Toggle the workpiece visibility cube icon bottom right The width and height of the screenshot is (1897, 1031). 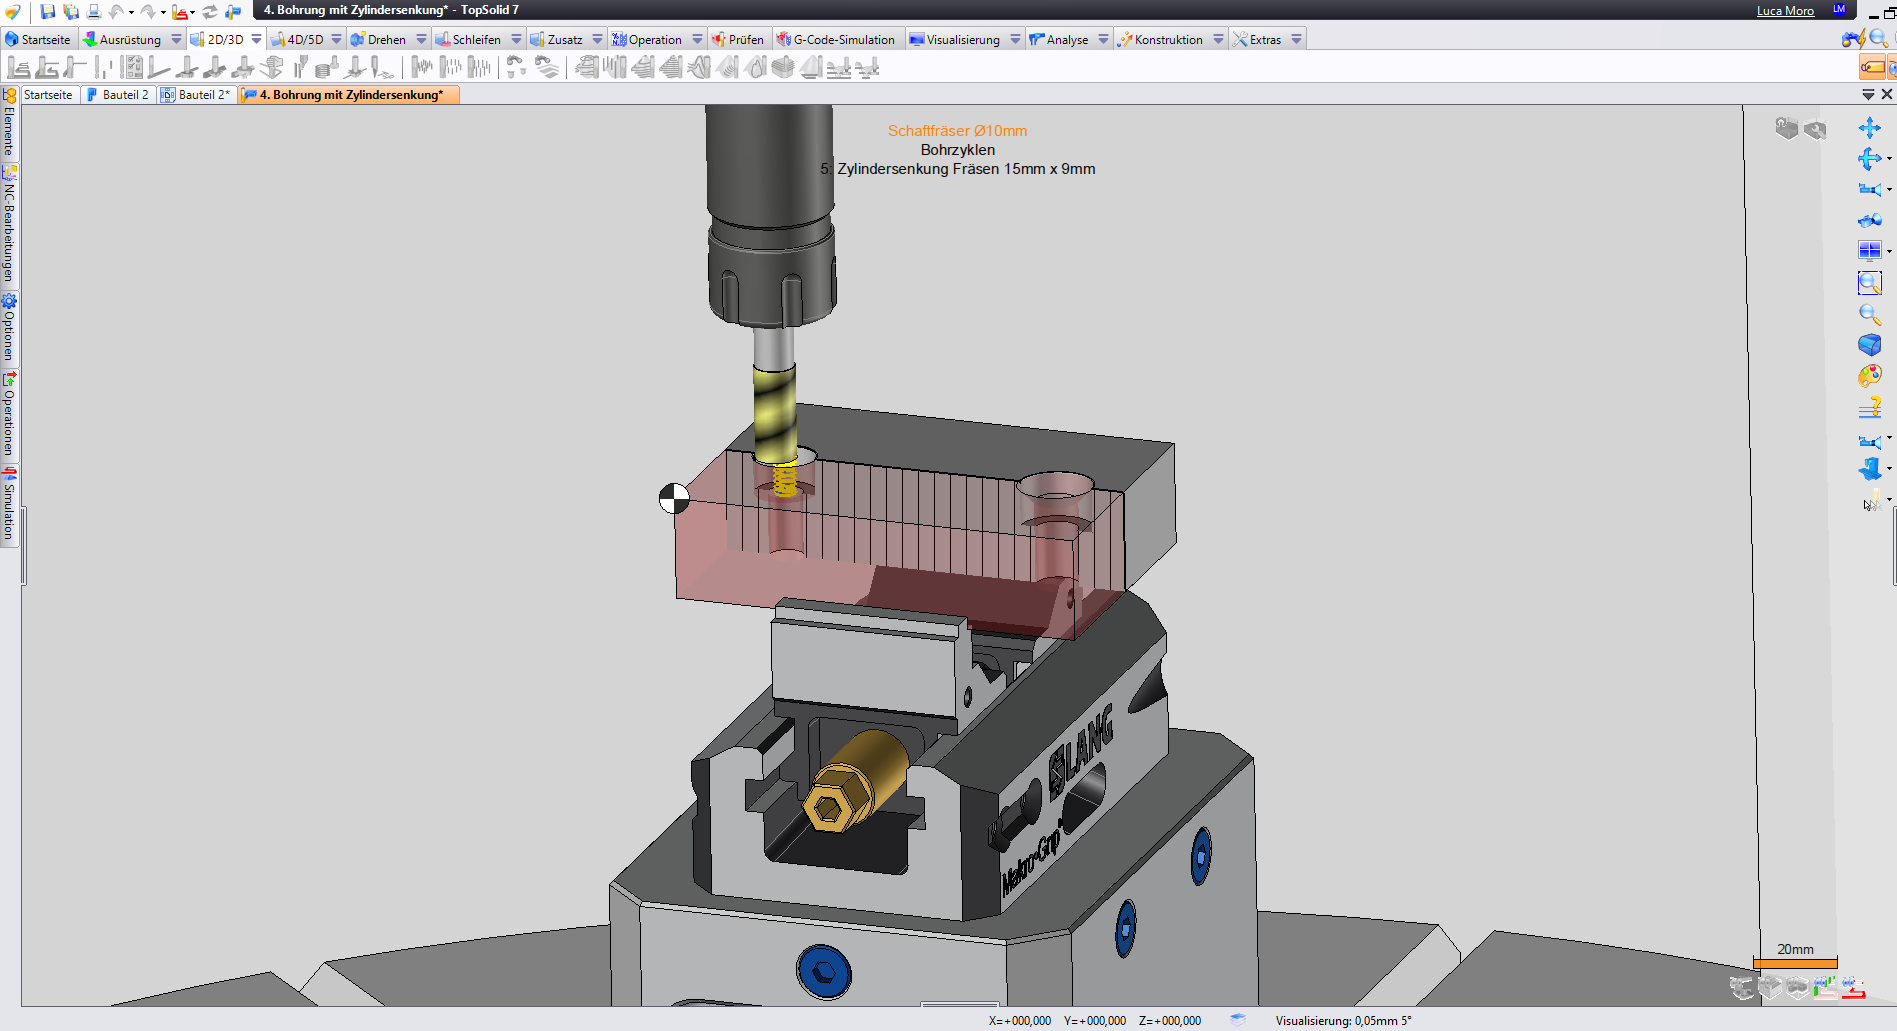click(x=1770, y=988)
